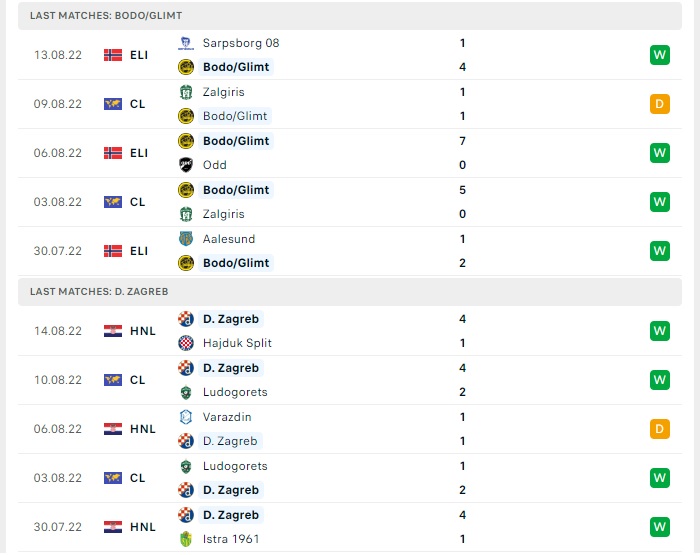
Task: Click the Hajduk Split crest icon
Action: pyautogui.click(x=186, y=343)
